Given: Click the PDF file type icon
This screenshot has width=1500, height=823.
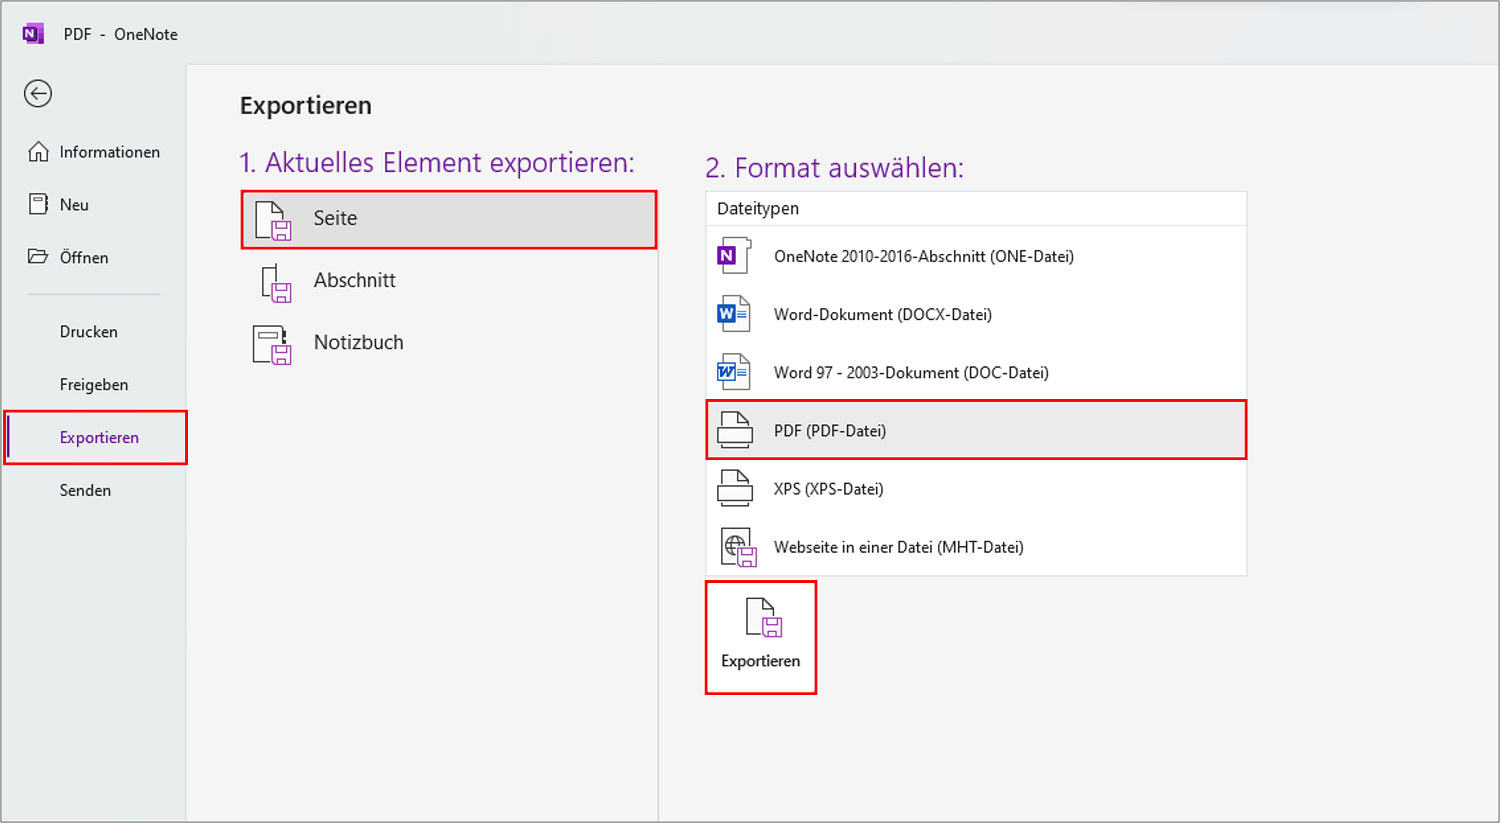Looking at the screenshot, I should click(x=735, y=430).
